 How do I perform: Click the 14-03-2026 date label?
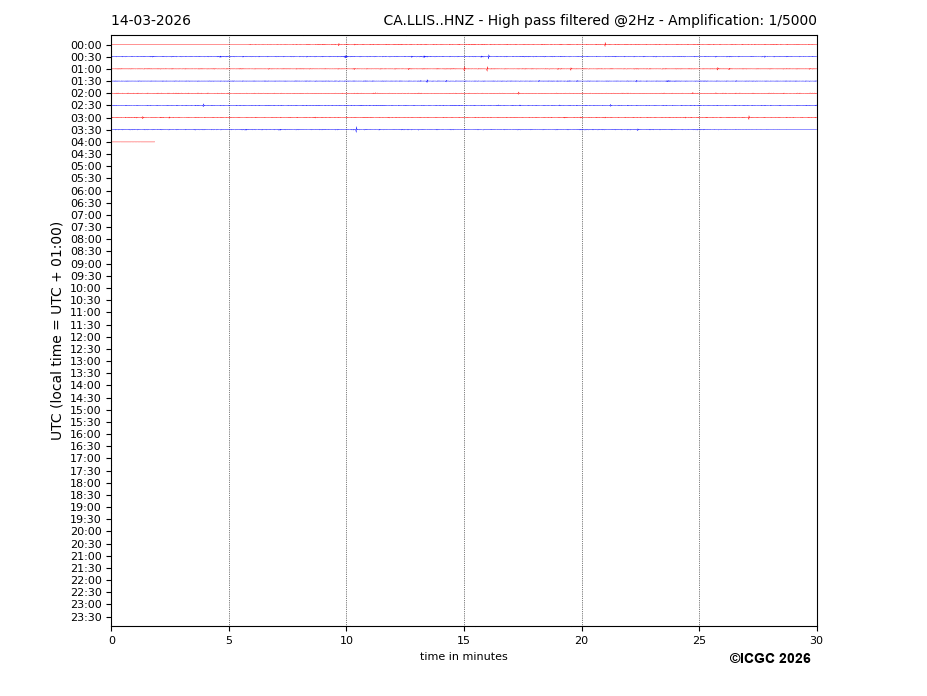[x=150, y=21]
